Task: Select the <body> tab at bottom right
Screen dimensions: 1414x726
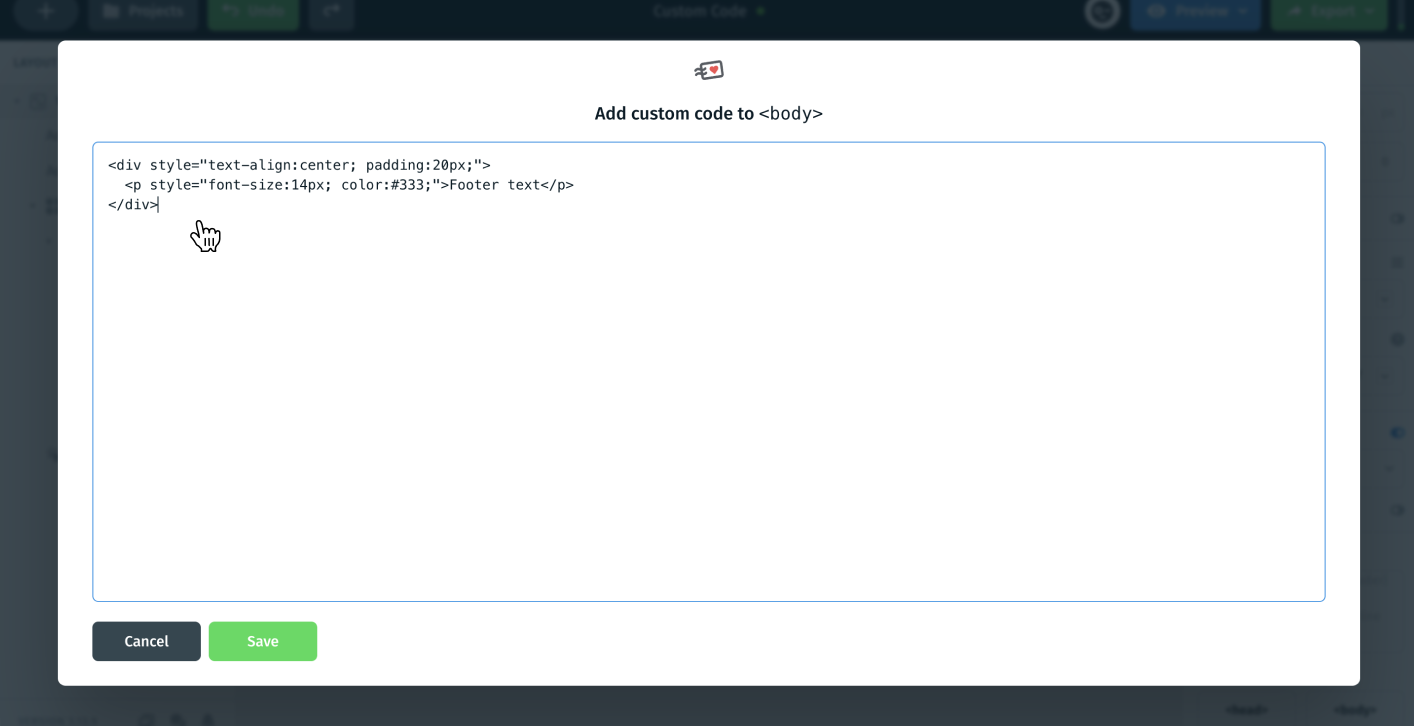Action: 1355,710
